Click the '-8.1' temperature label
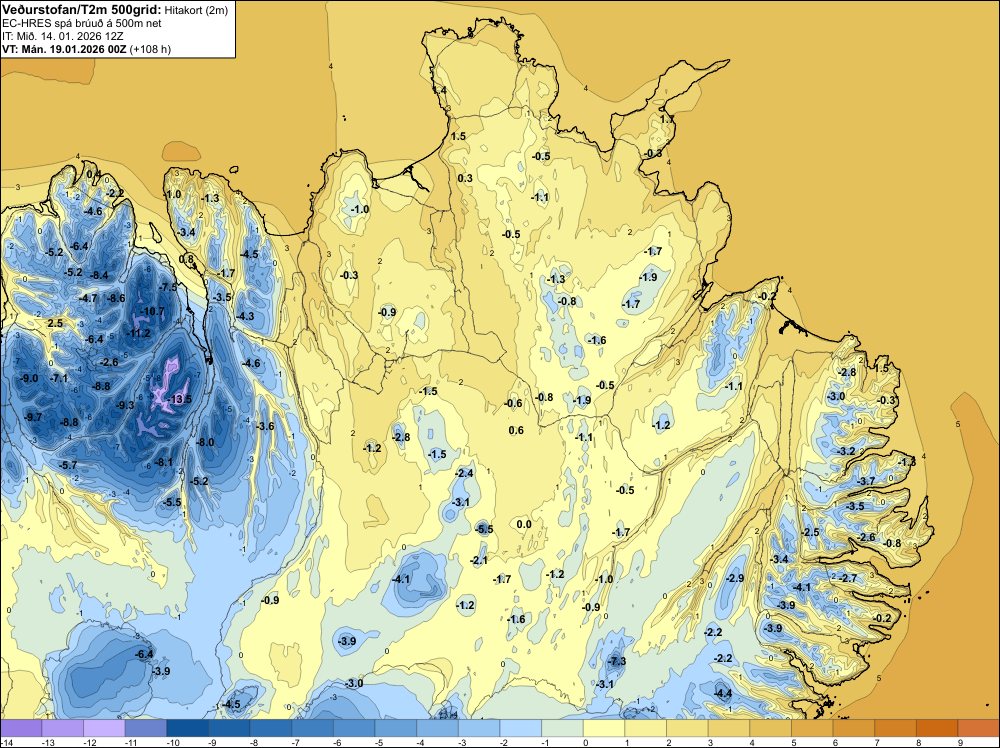Screen dimensions: 1000x748 [x=163, y=462]
